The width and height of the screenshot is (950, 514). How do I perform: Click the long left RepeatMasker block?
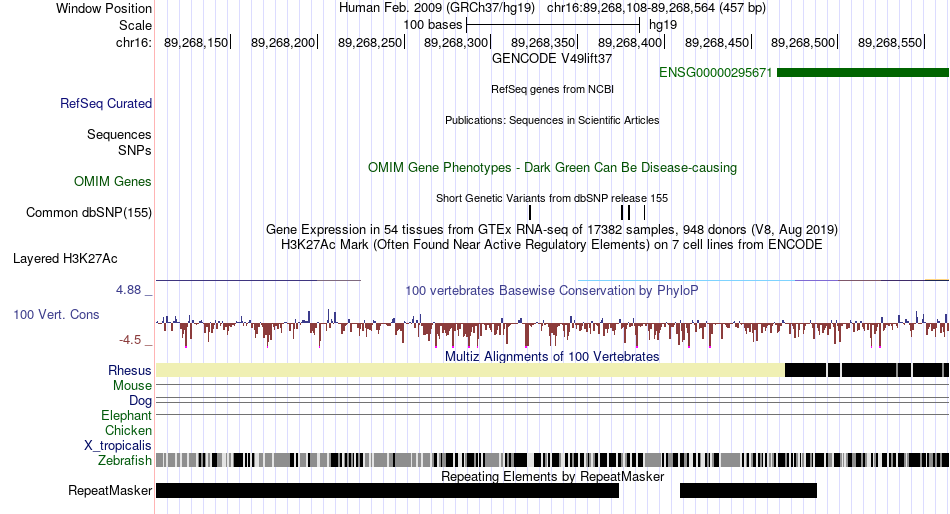387,490
